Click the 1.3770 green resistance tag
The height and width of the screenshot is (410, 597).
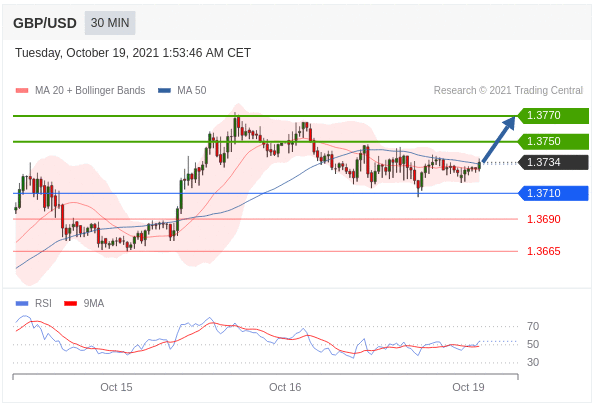(553, 115)
